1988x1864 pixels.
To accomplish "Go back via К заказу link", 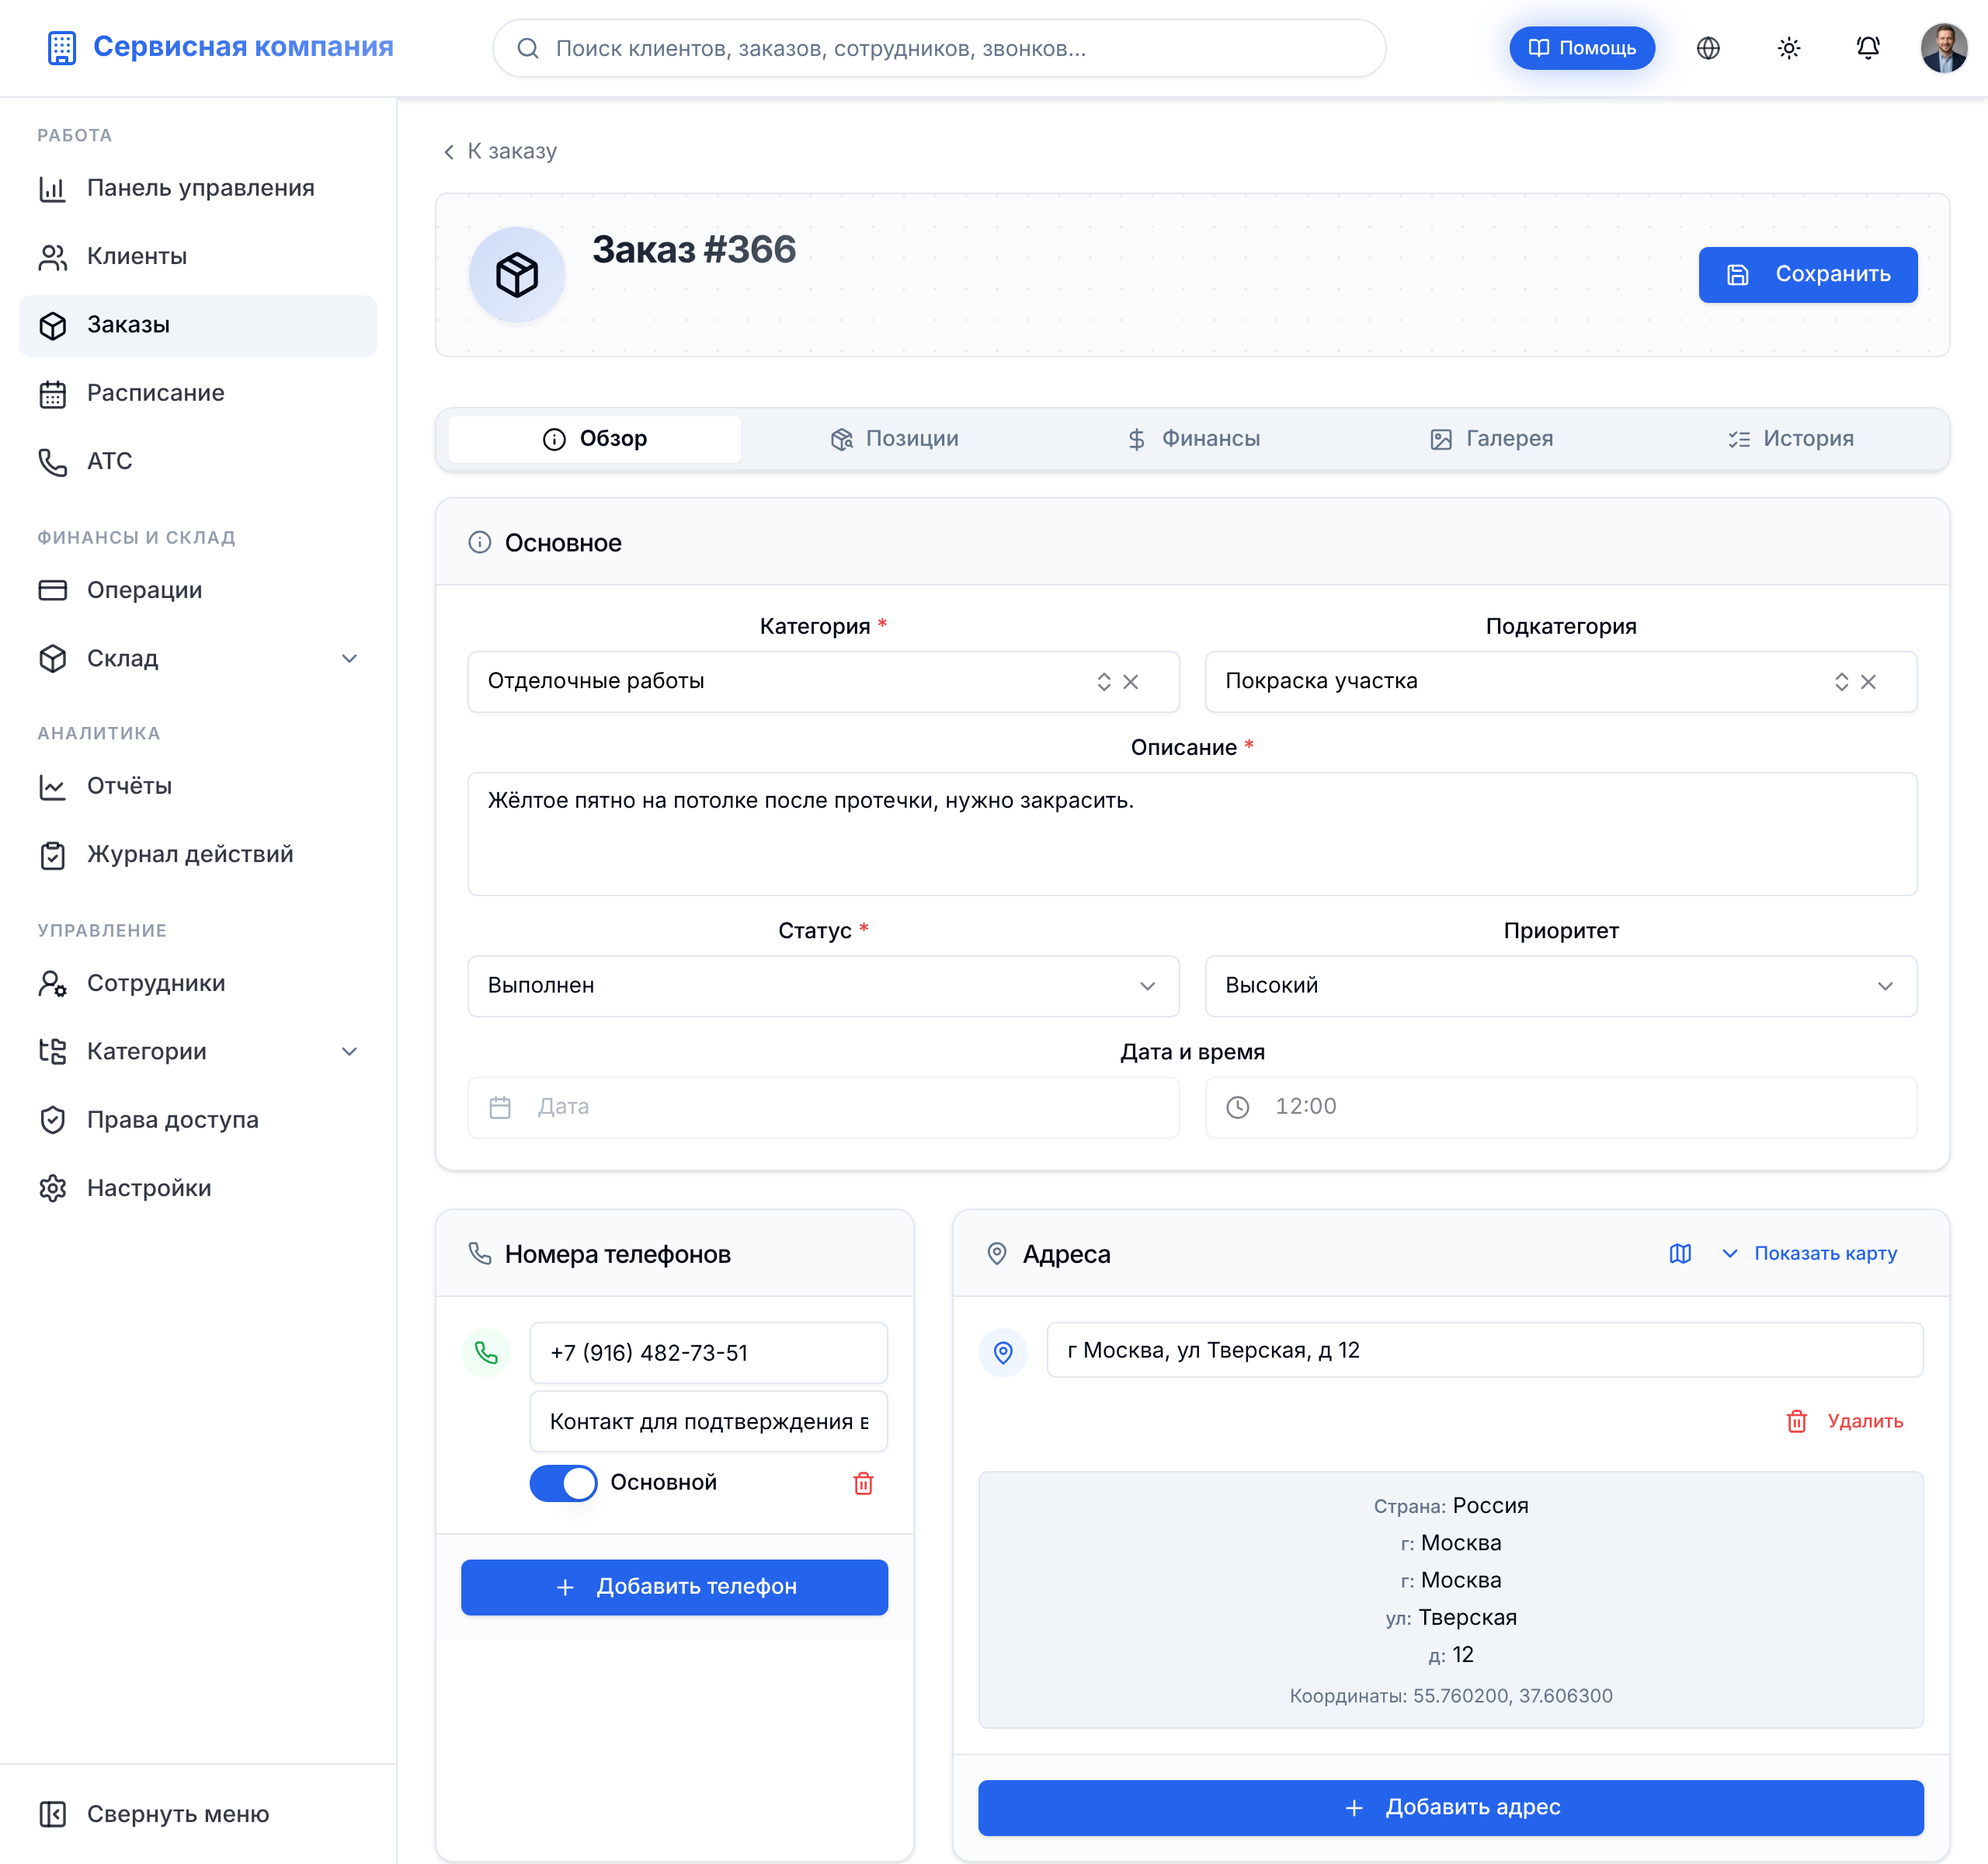I will click(x=500, y=151).
